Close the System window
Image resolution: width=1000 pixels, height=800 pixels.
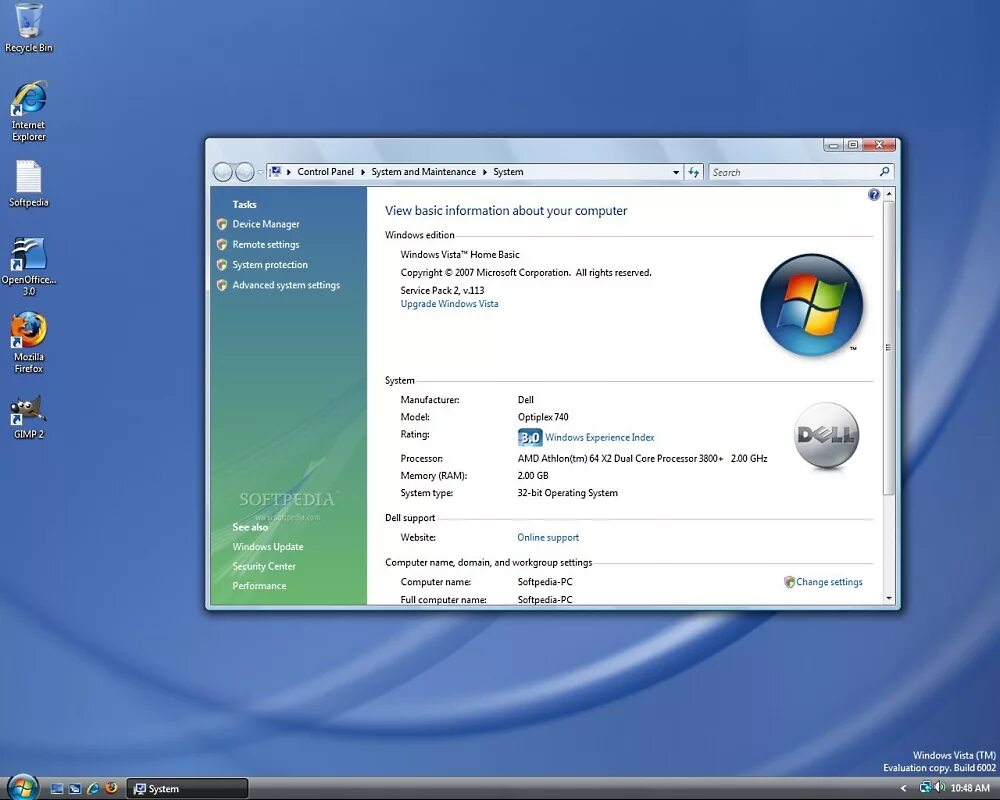[x=879, y=145]
